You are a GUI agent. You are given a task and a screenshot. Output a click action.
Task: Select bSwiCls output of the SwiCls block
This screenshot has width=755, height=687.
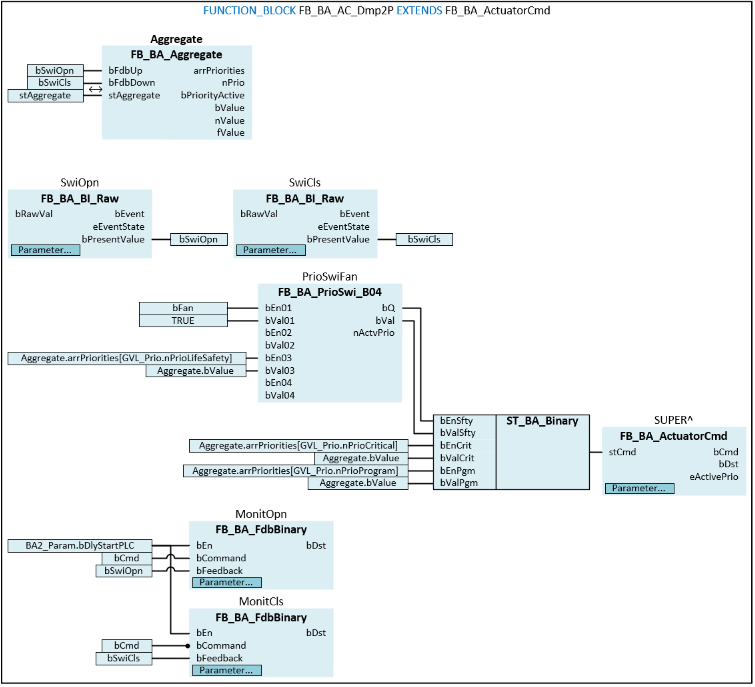424,239
